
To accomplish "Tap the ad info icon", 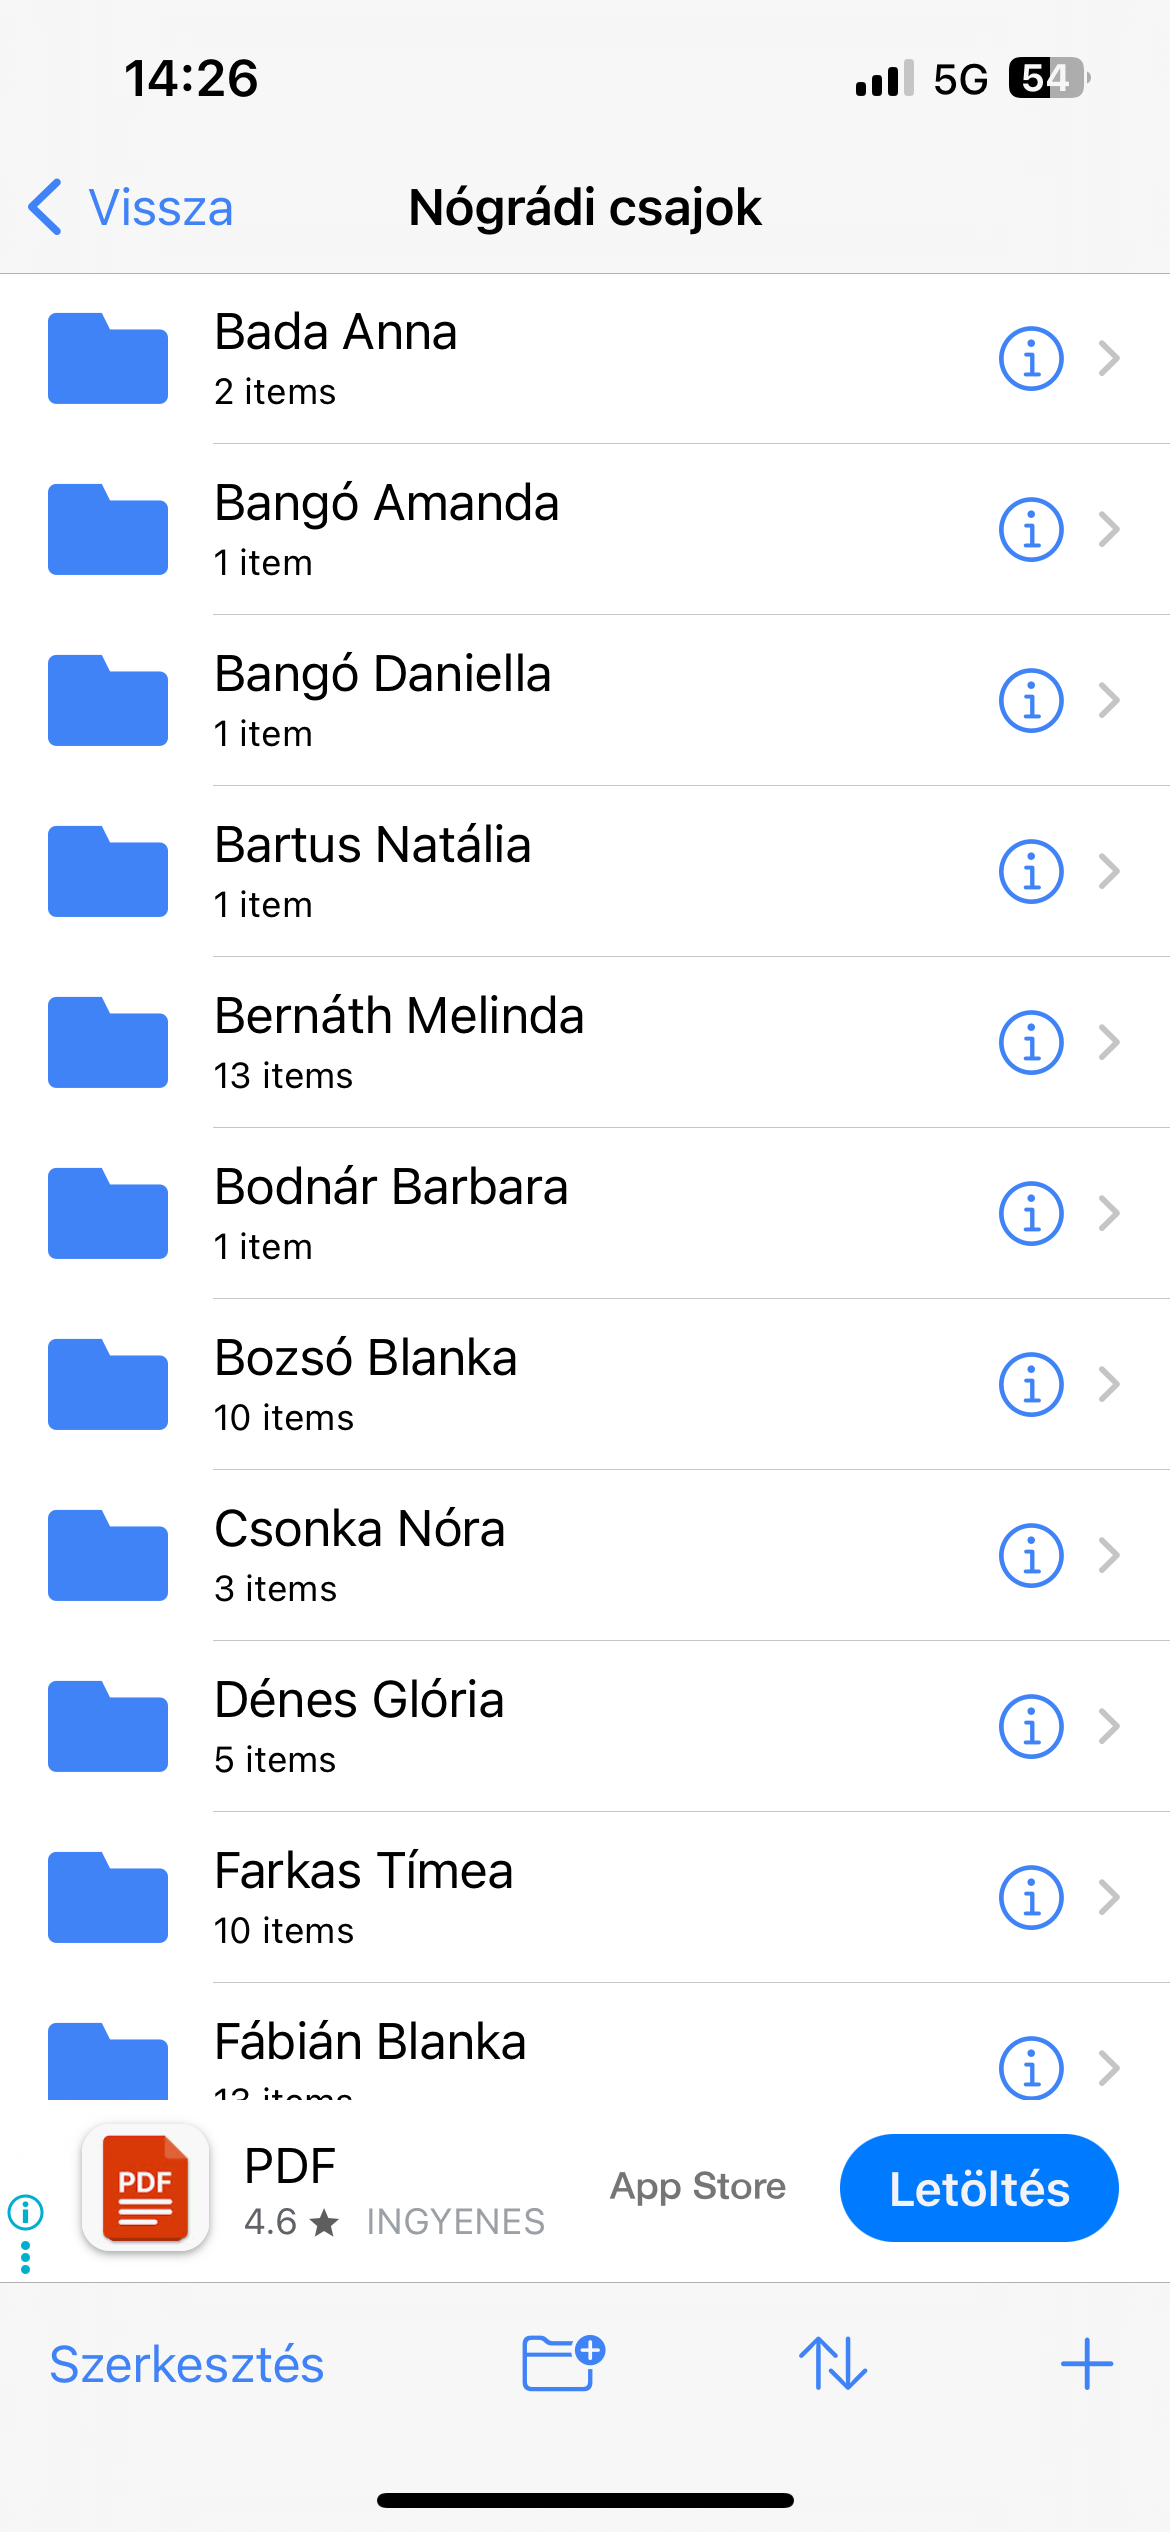I will 25,2211.
